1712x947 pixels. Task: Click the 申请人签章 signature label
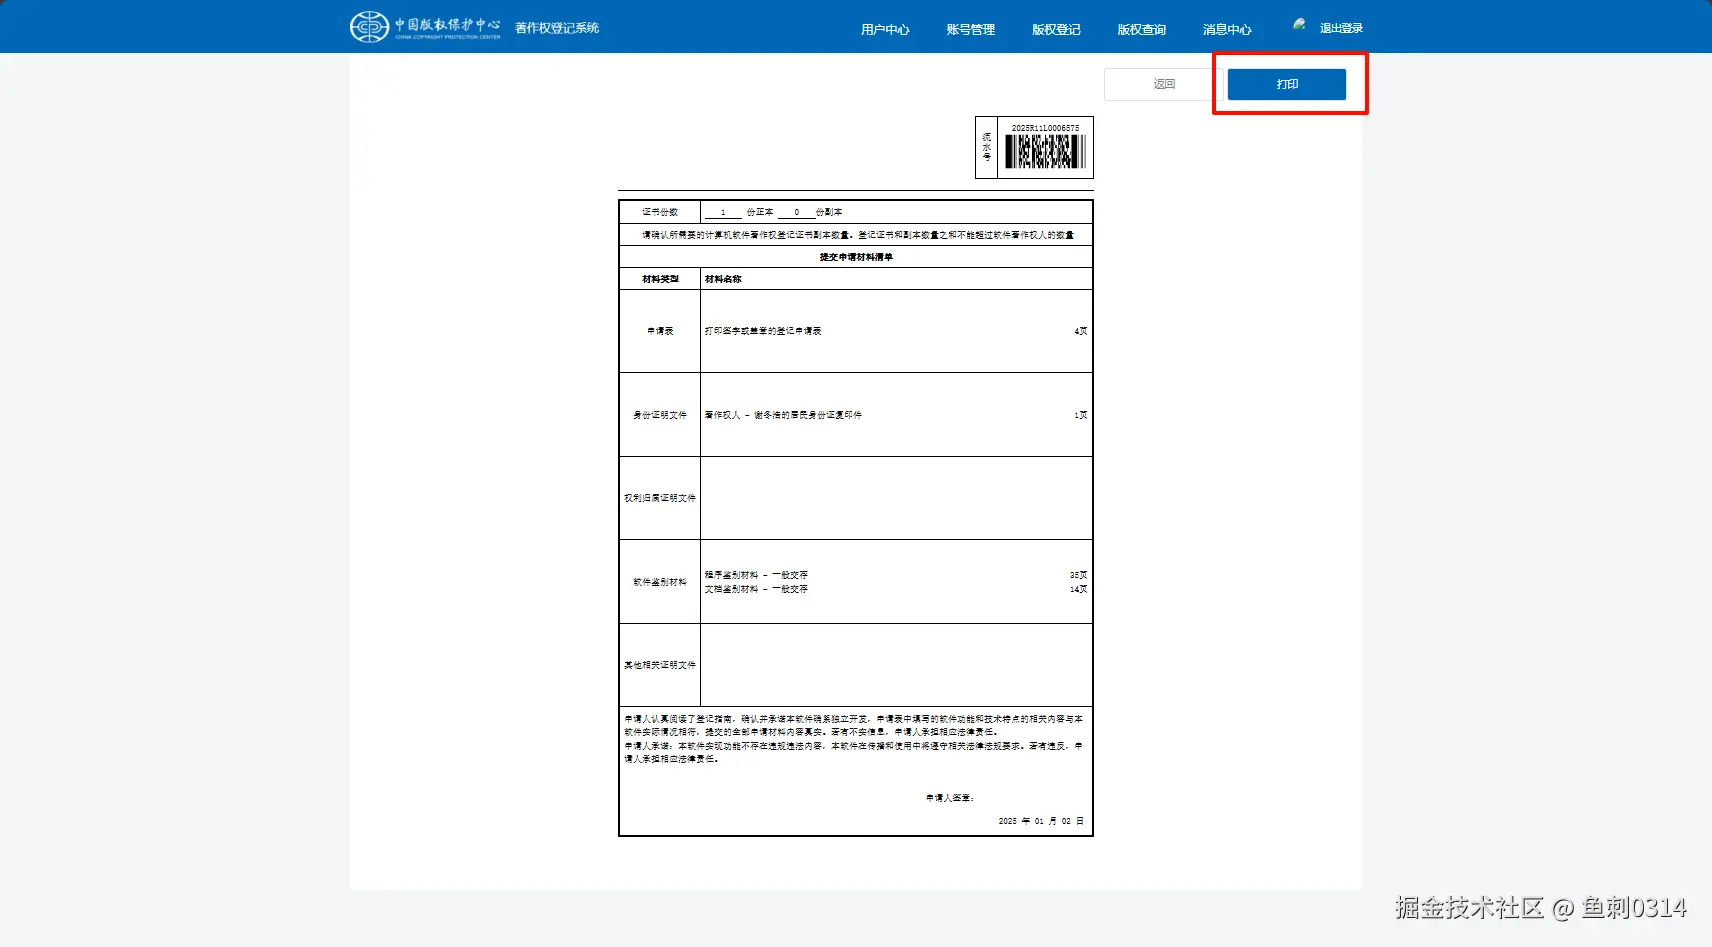950,798
